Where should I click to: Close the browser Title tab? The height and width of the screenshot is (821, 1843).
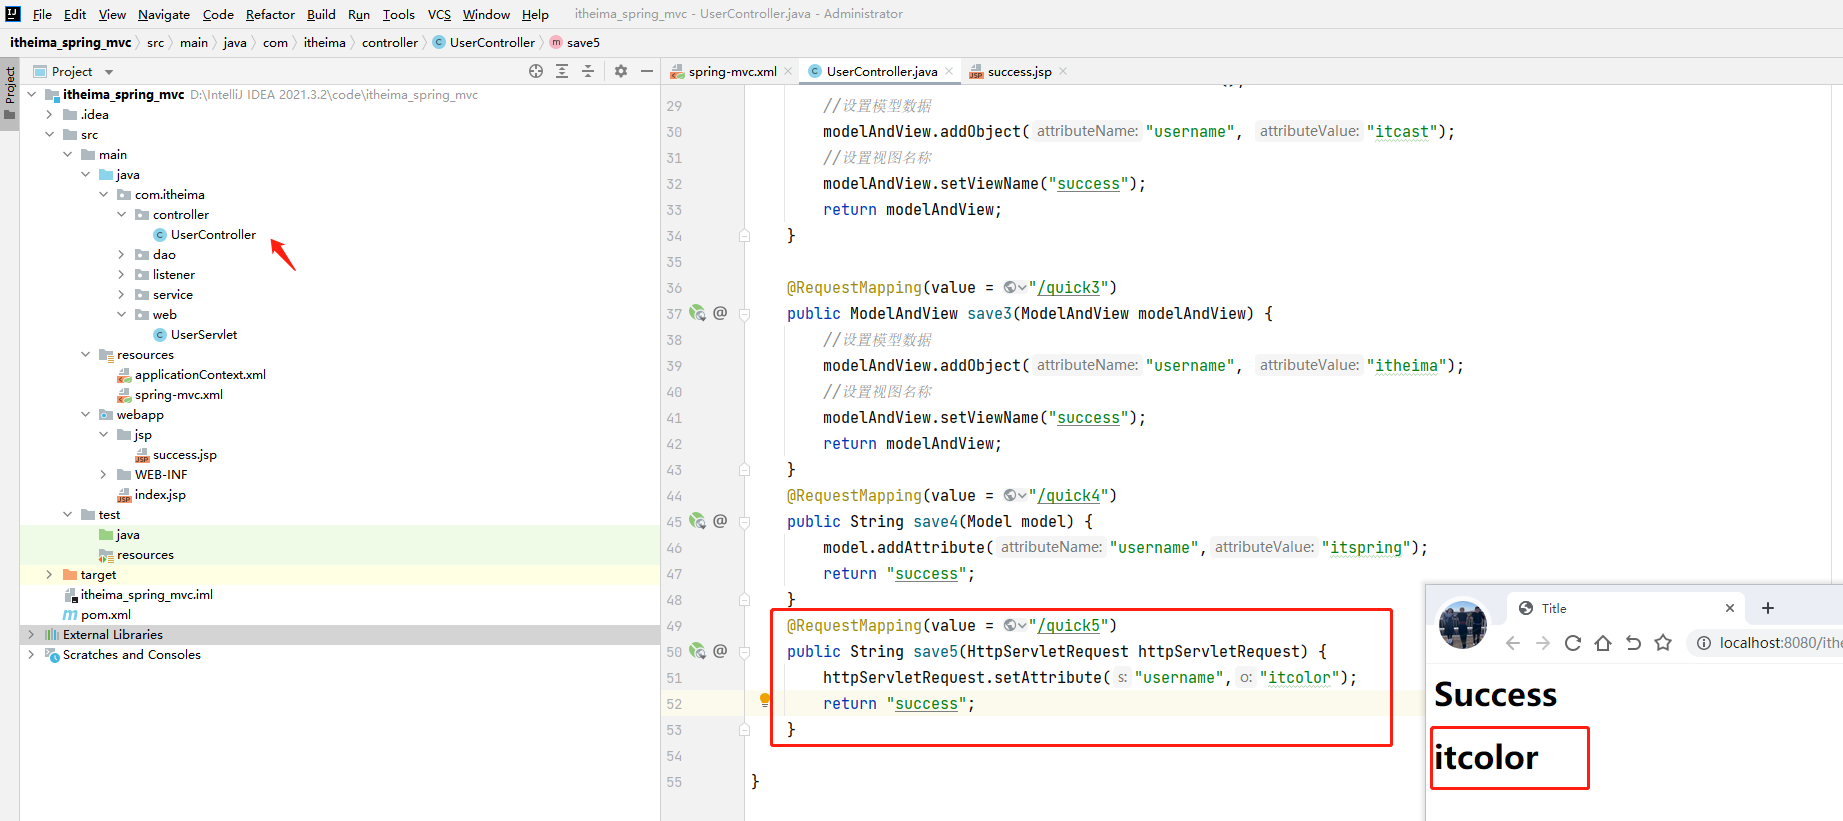pos(1730,608)
